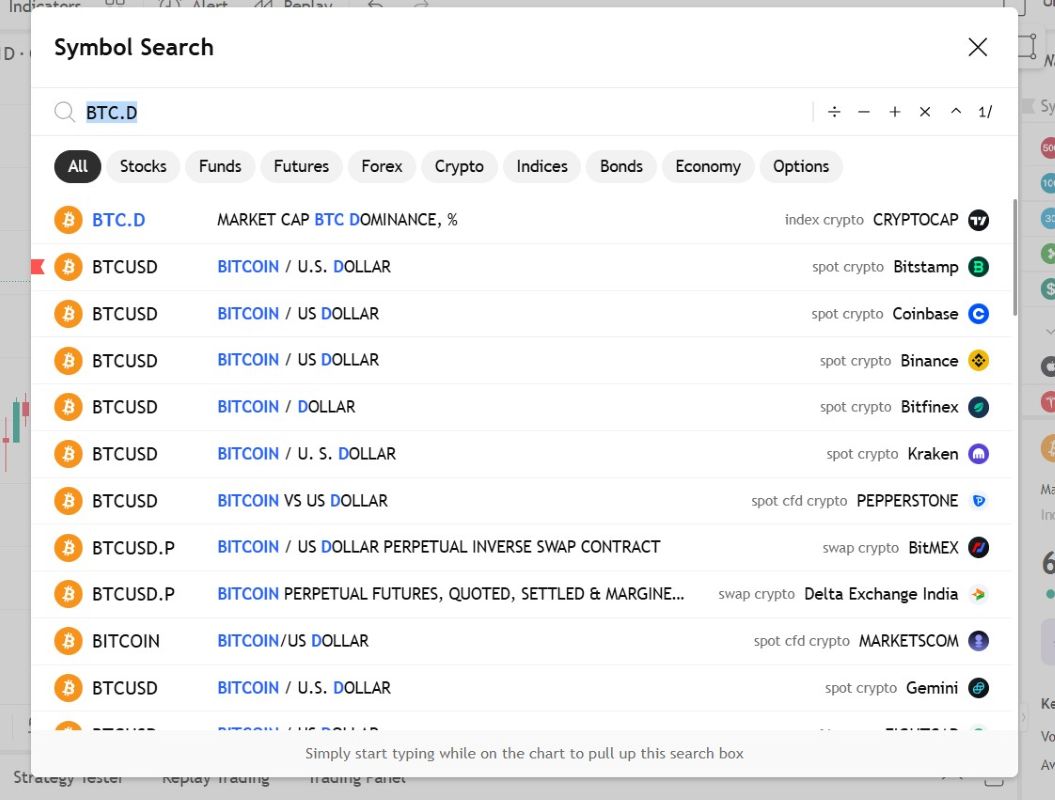The image size is (1055, 800).
Task: Click the Bitcoin icon in Coinbase row
Action: pos(68,314)
